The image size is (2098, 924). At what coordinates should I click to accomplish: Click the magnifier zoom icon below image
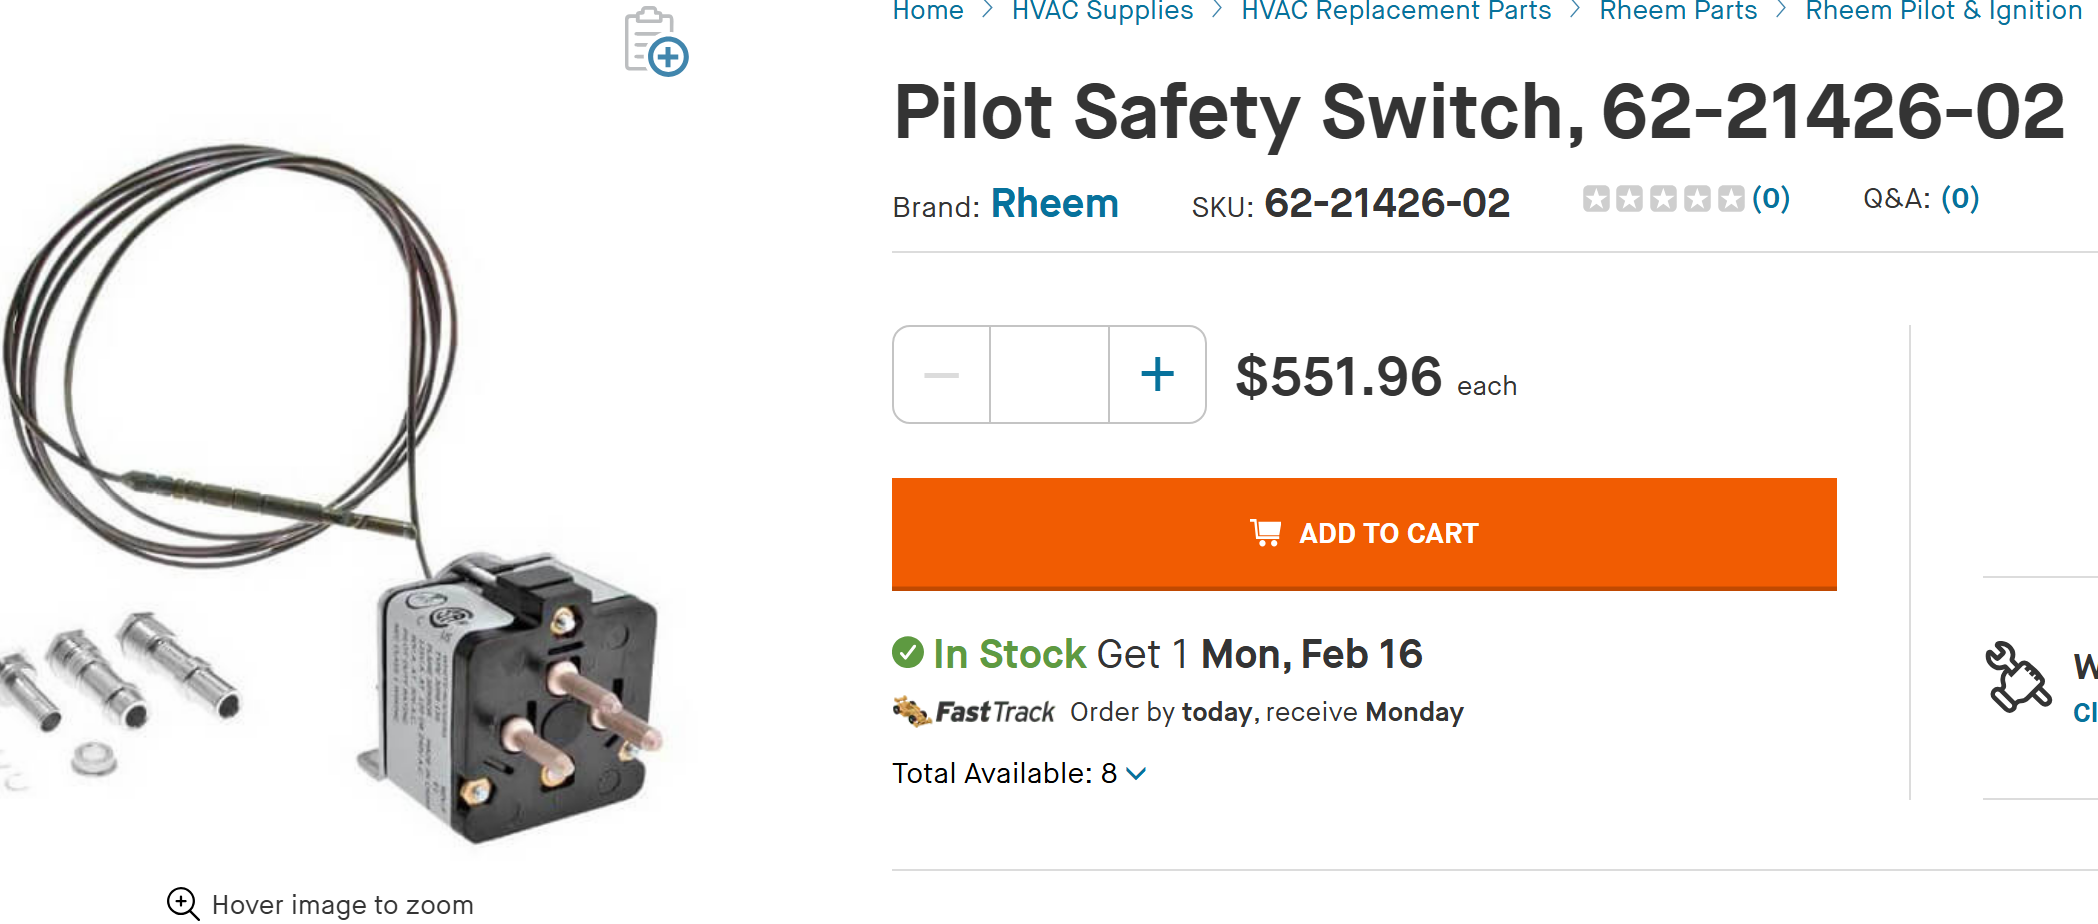pos(183,903)
